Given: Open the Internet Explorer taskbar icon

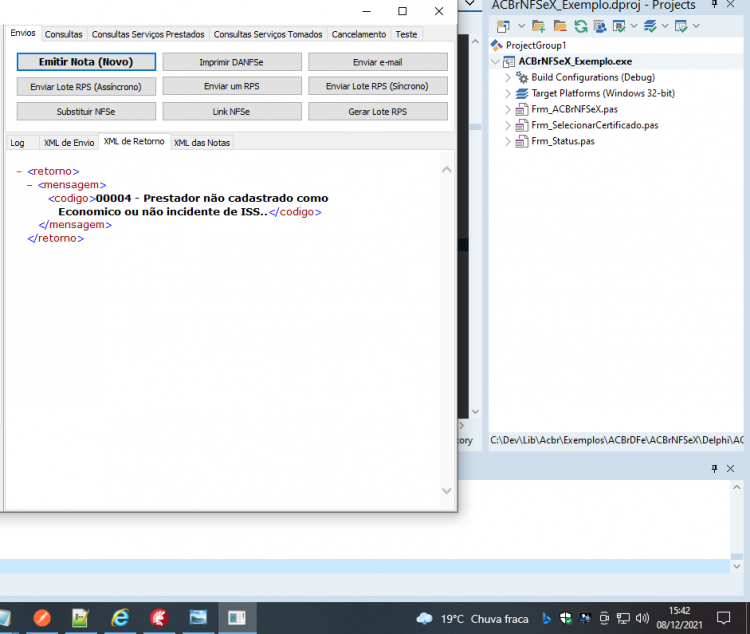Looking at the screenshot, I should tap(120, 618).
